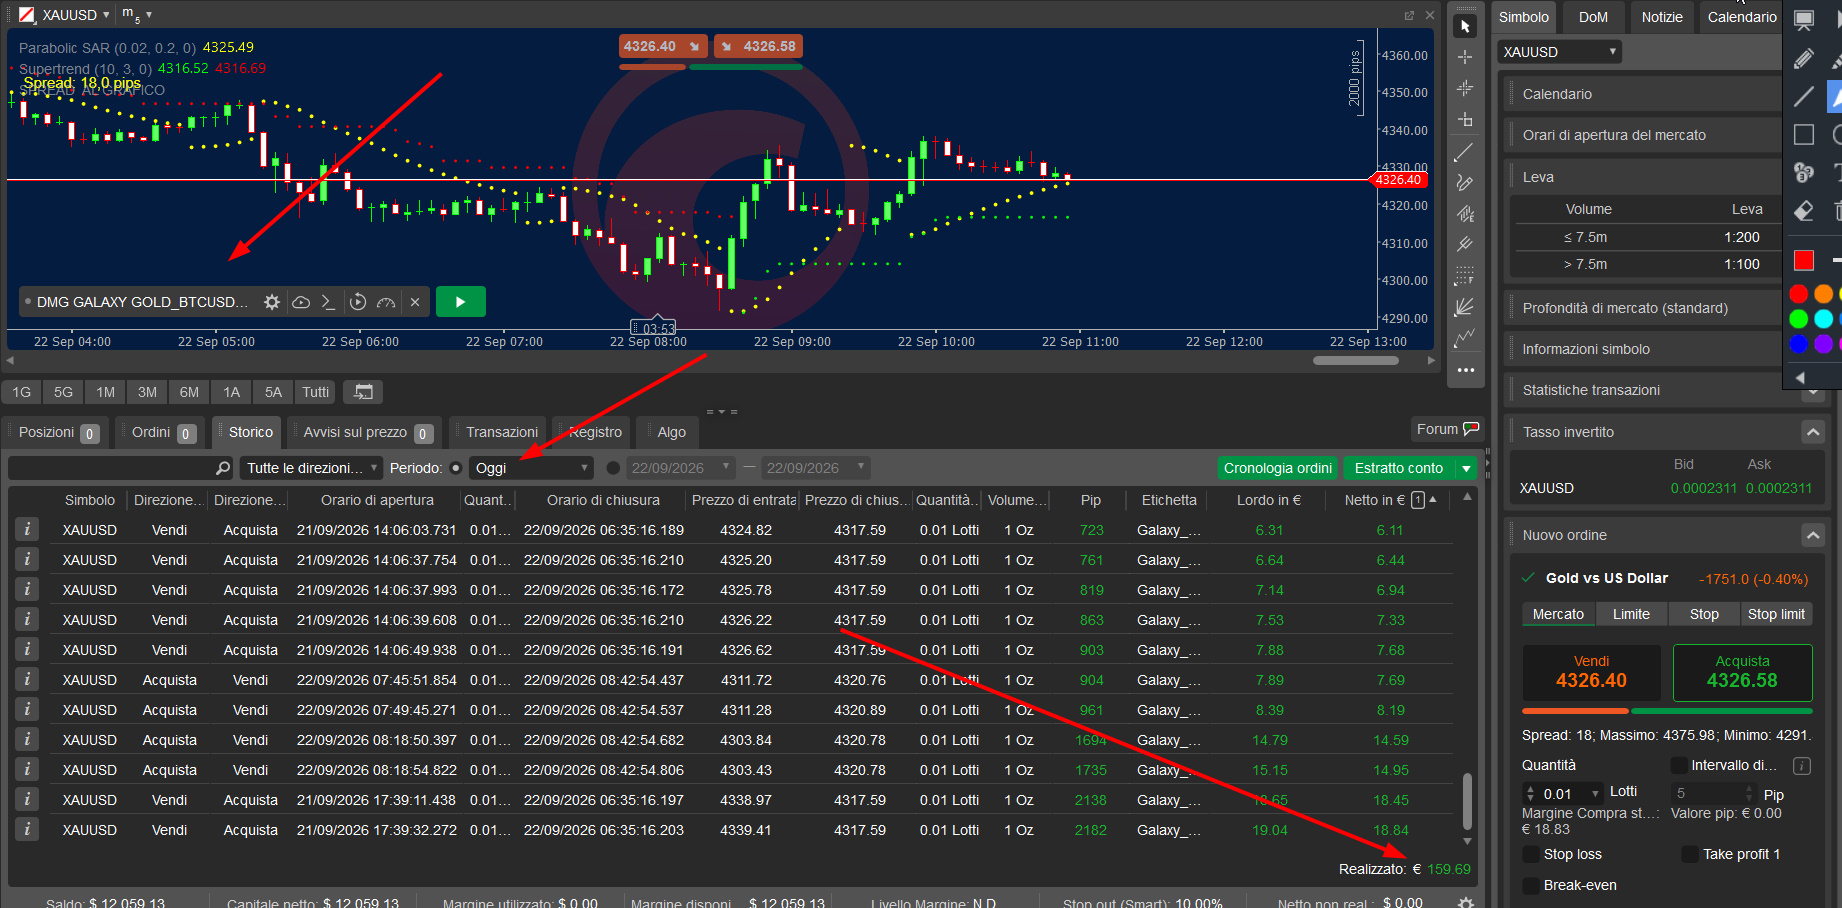Select pencil tool in annotation palette
Image resolution: width=1842 pixels, height=908 pixels.
[x=1804, y=58]
